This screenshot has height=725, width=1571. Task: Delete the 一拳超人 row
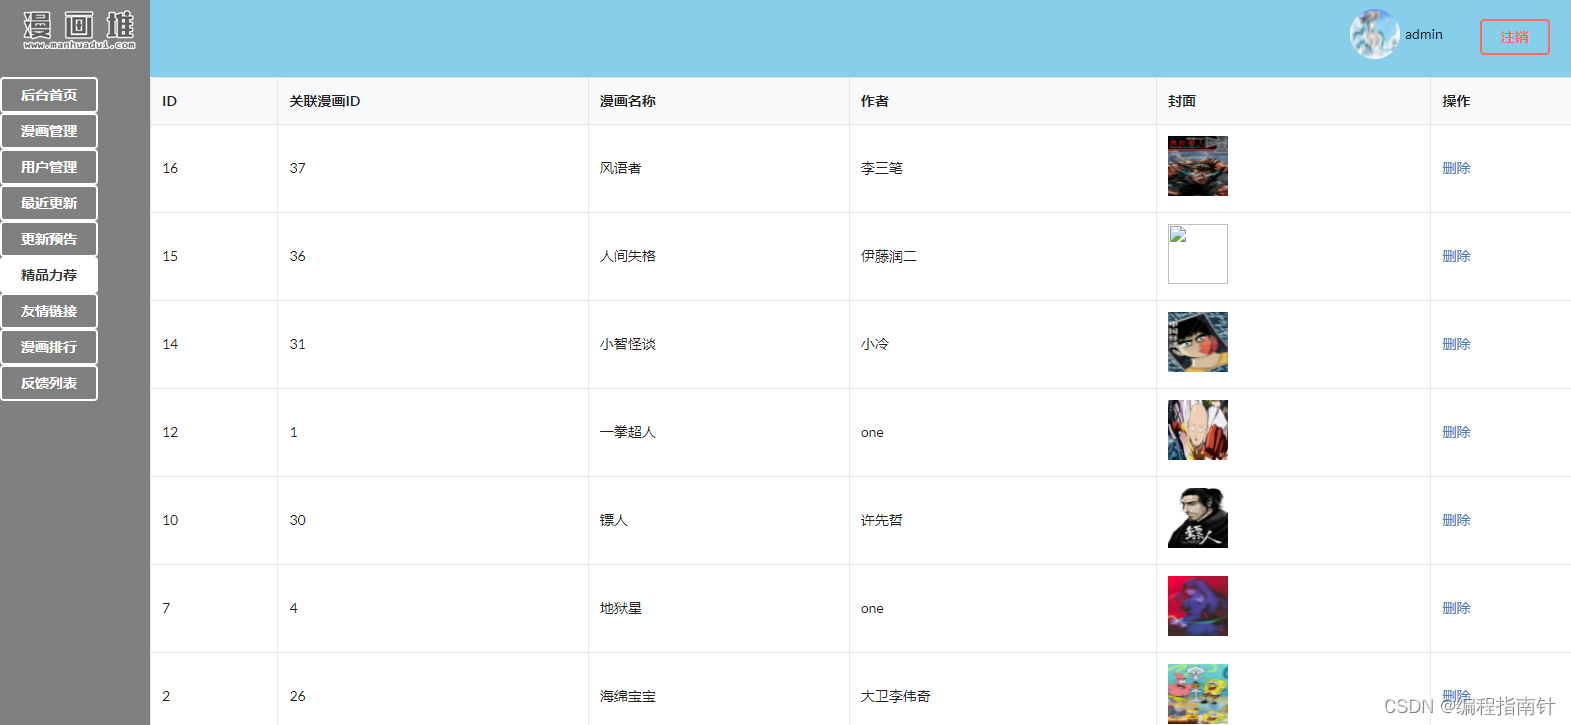(x=1456, y=432)
